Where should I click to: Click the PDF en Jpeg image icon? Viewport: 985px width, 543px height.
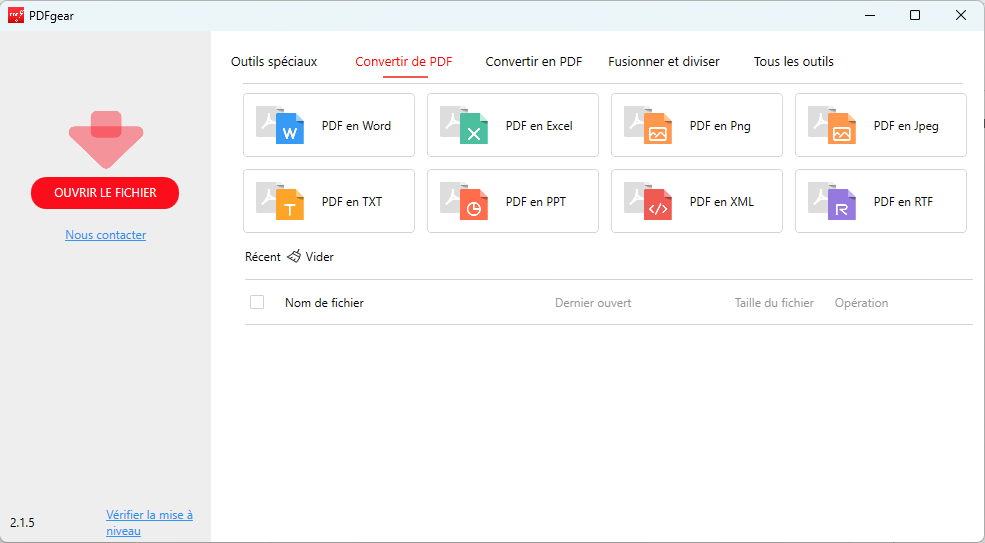click(x=832, y=125)
